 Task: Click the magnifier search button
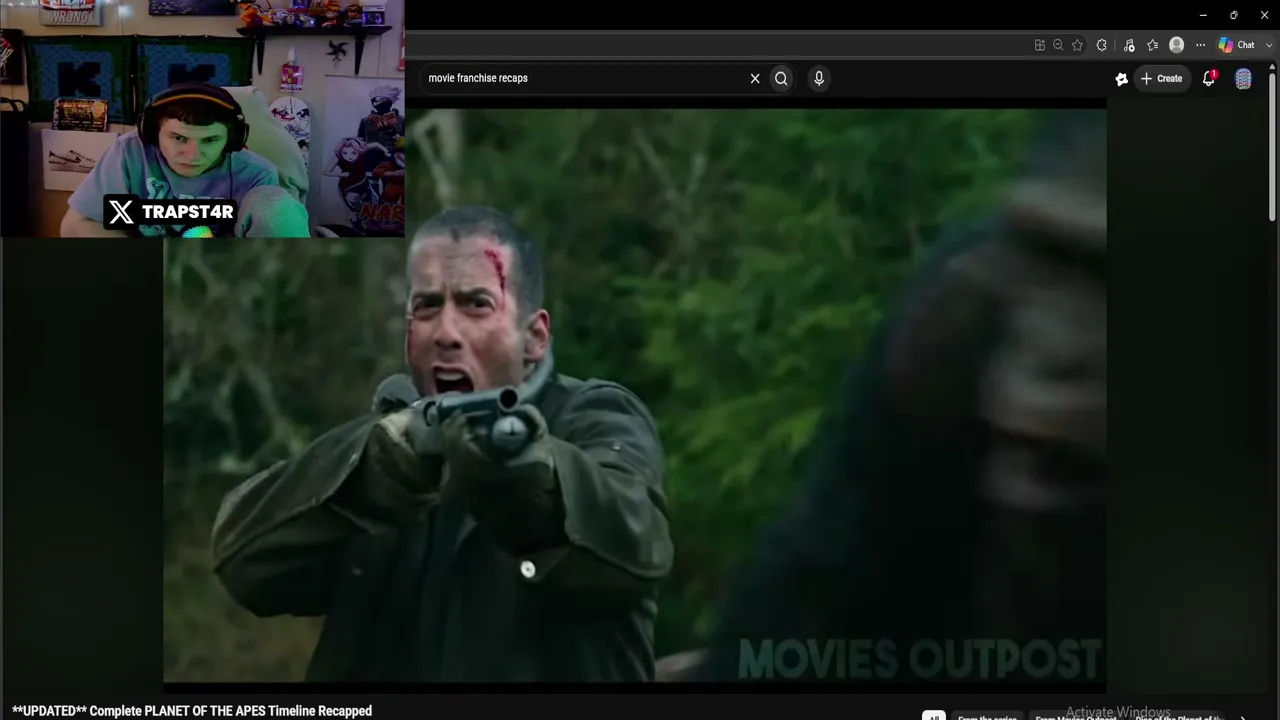781,78
